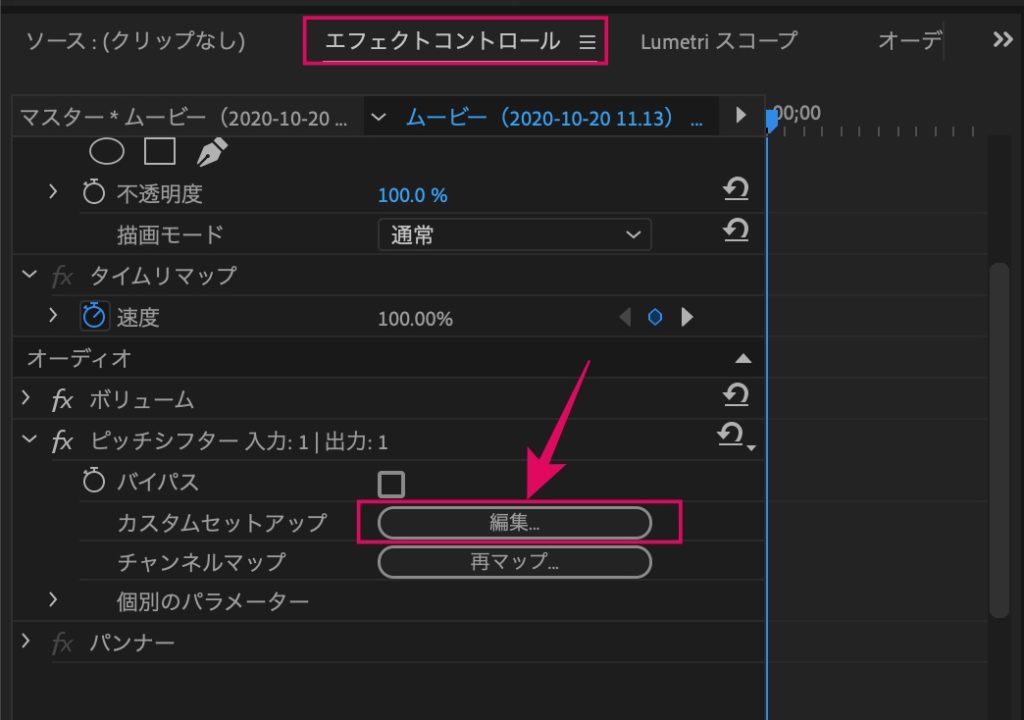Image resolution: width=1024 pixels, height=720 pixels.
Task: Select the ellipse mask tool
Action: click(106, 152)
